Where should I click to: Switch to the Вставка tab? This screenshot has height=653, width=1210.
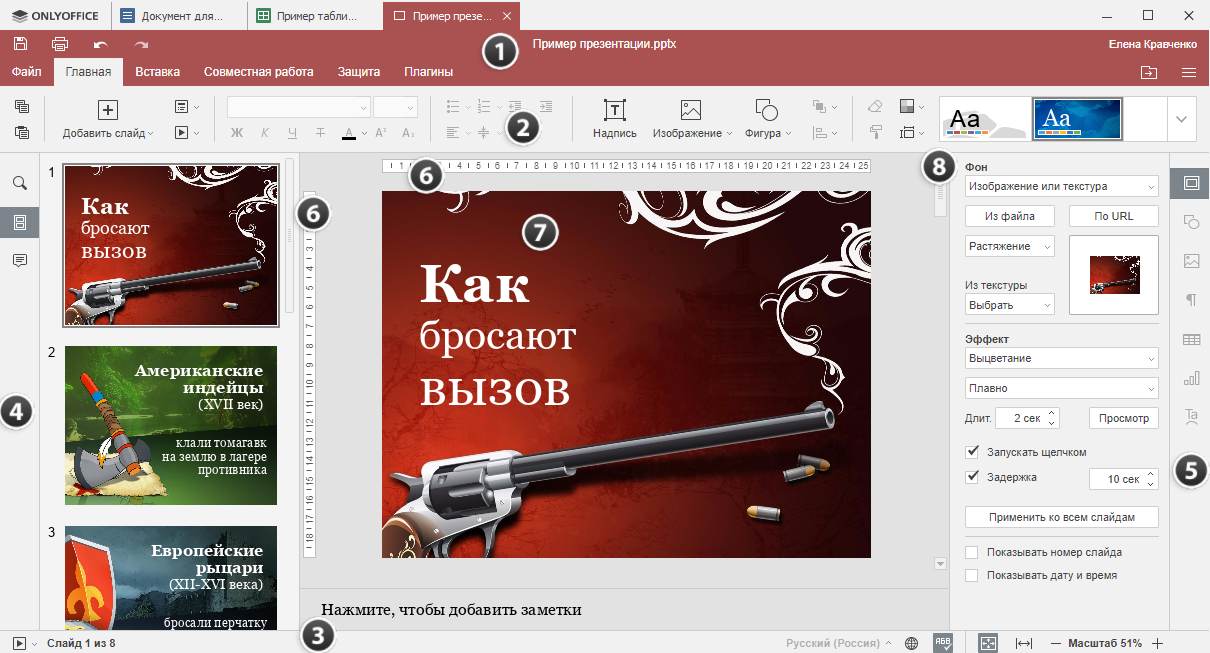157,72
